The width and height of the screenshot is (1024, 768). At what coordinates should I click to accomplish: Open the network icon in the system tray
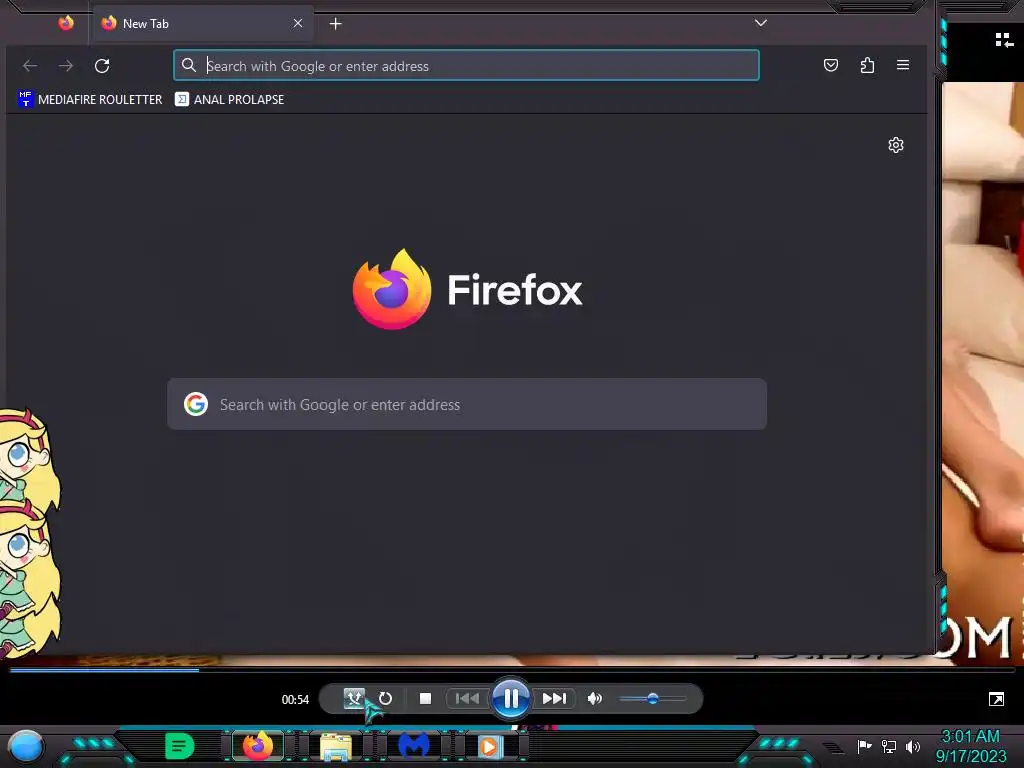pos(889,746)
